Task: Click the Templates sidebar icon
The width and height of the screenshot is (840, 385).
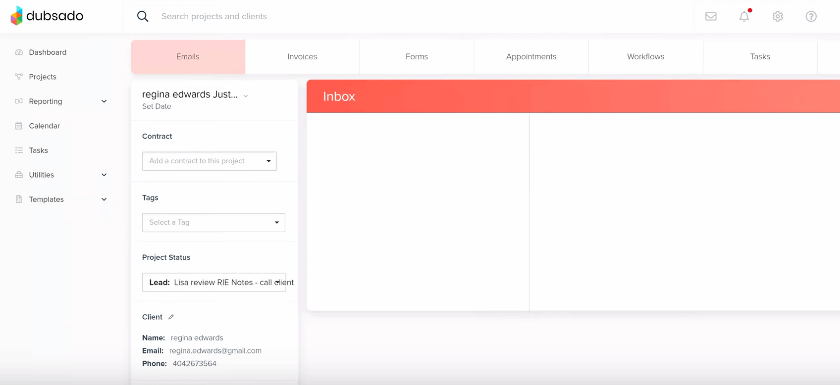Action: [x=19, y=199]
